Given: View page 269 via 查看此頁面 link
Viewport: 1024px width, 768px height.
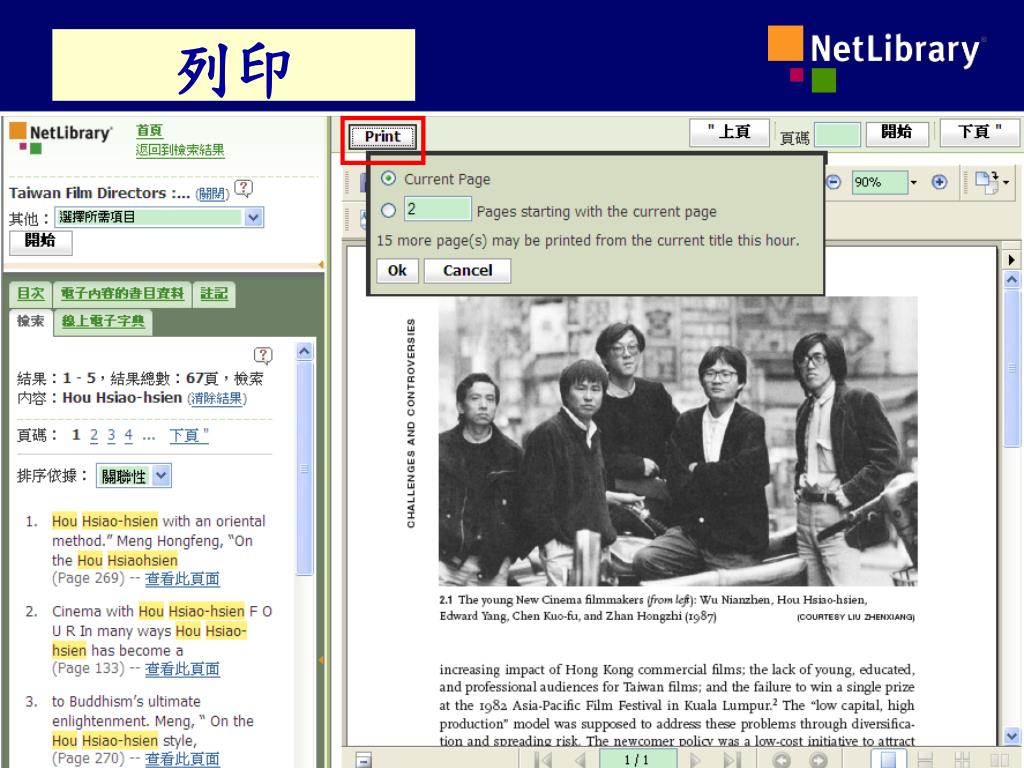Looking at the screenshot, I should pyautogui.click(x=182, y=579).
